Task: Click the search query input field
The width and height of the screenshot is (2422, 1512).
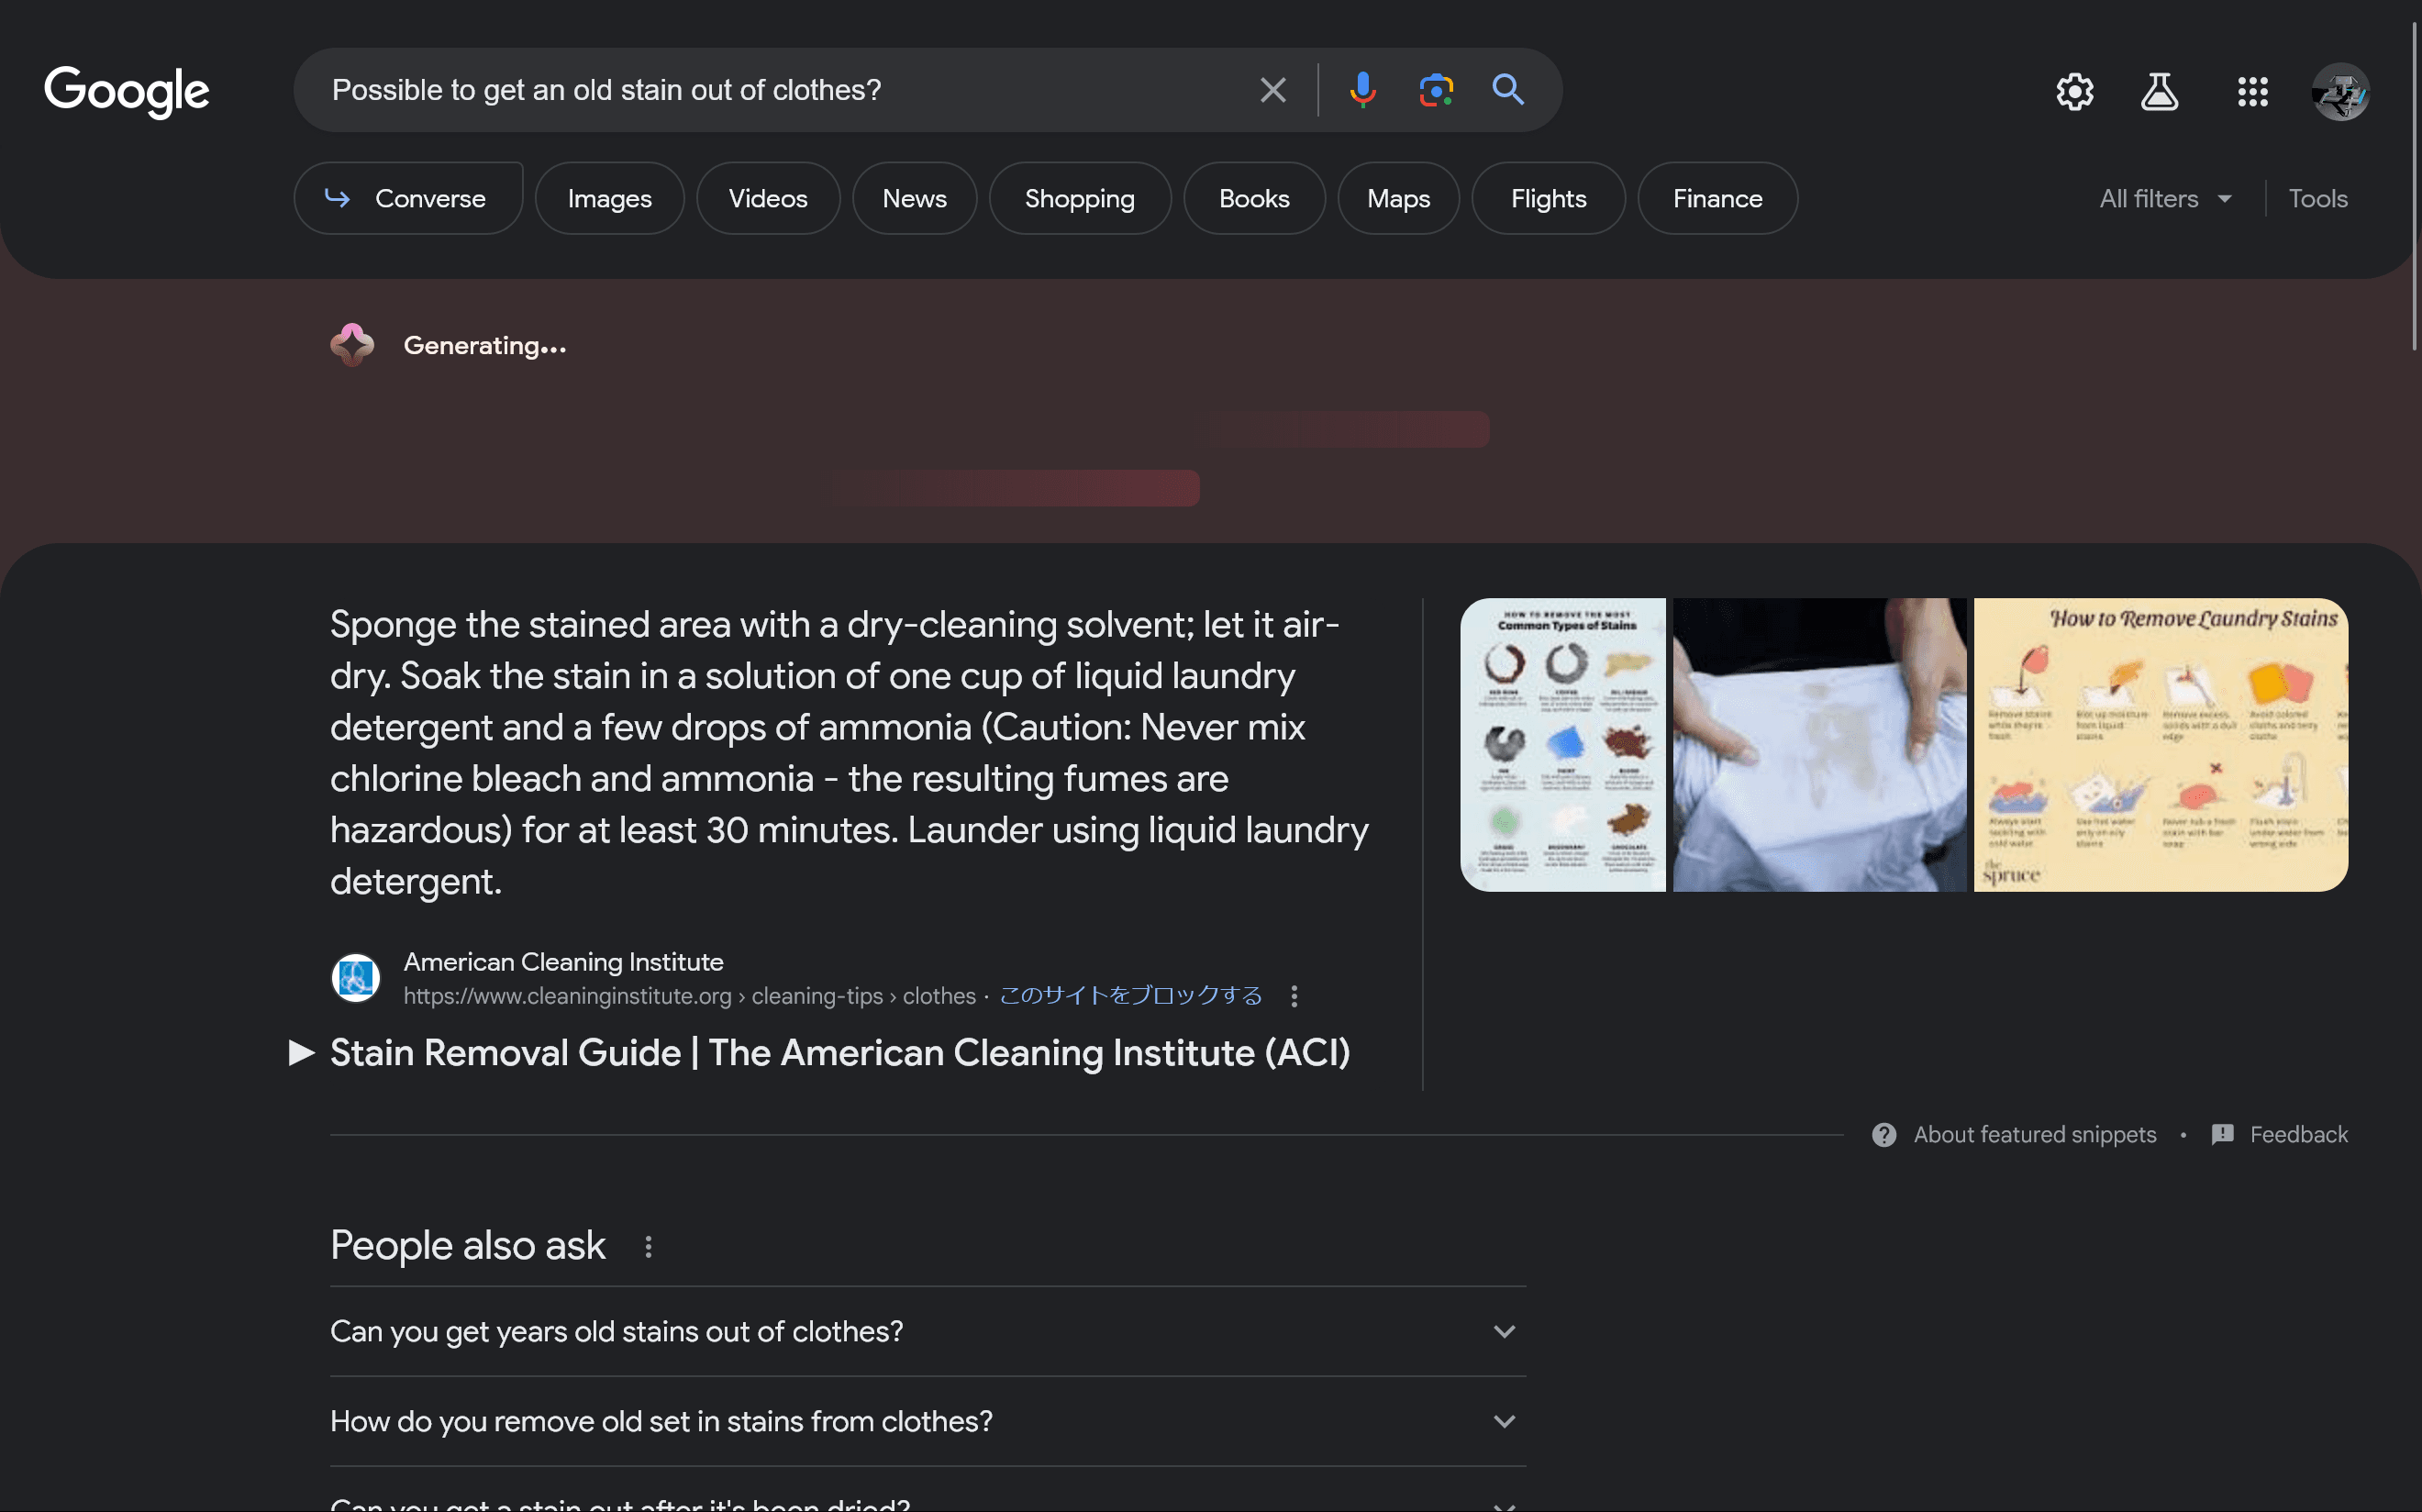Action: pyautogui.click(x=780, y=90)
